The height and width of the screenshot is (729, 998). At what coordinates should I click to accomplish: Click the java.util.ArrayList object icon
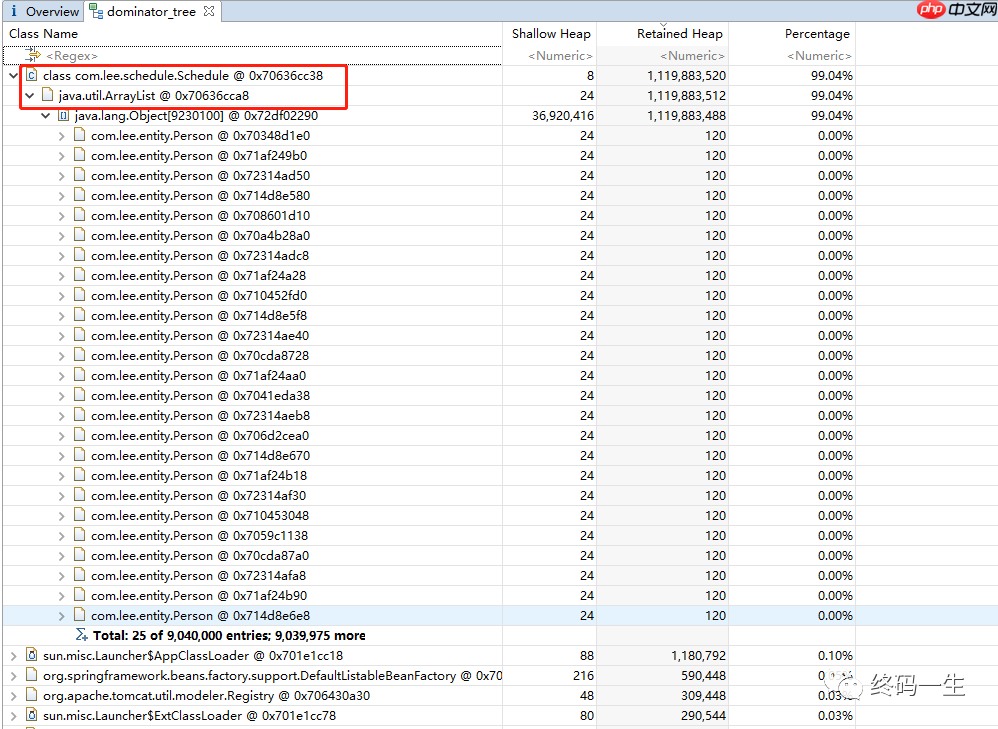(47, 96)
